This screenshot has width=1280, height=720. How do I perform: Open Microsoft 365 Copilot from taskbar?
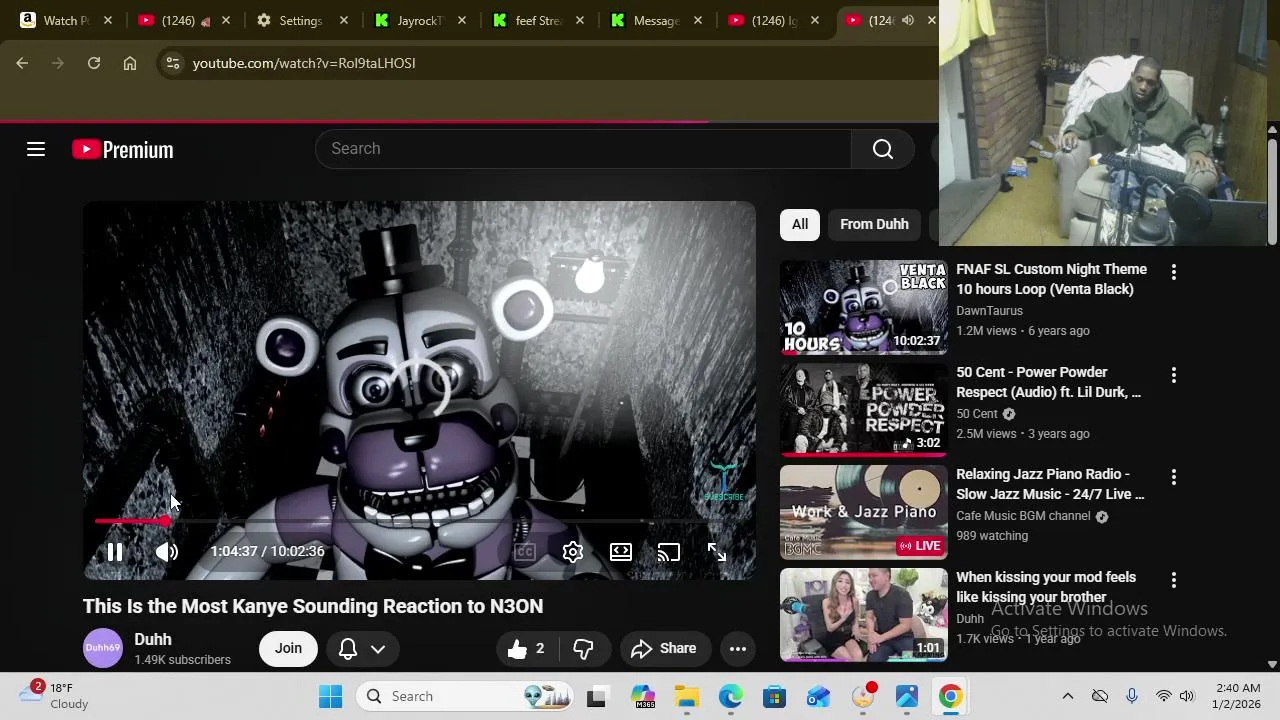coord(642,696)
